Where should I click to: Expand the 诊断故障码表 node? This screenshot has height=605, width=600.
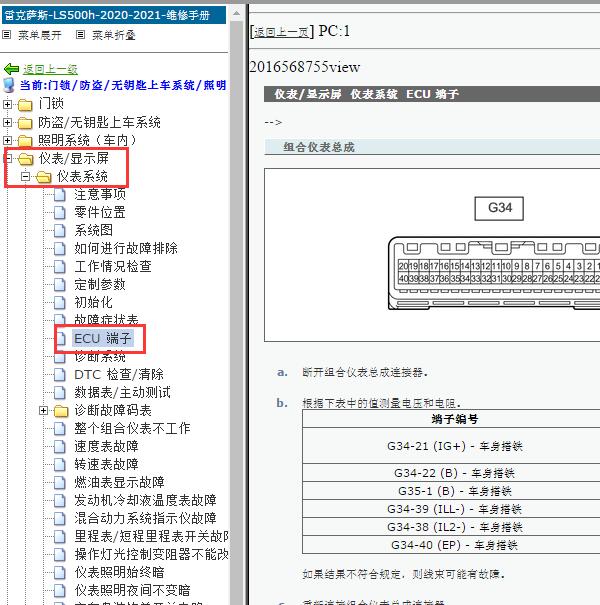(44, 411)
